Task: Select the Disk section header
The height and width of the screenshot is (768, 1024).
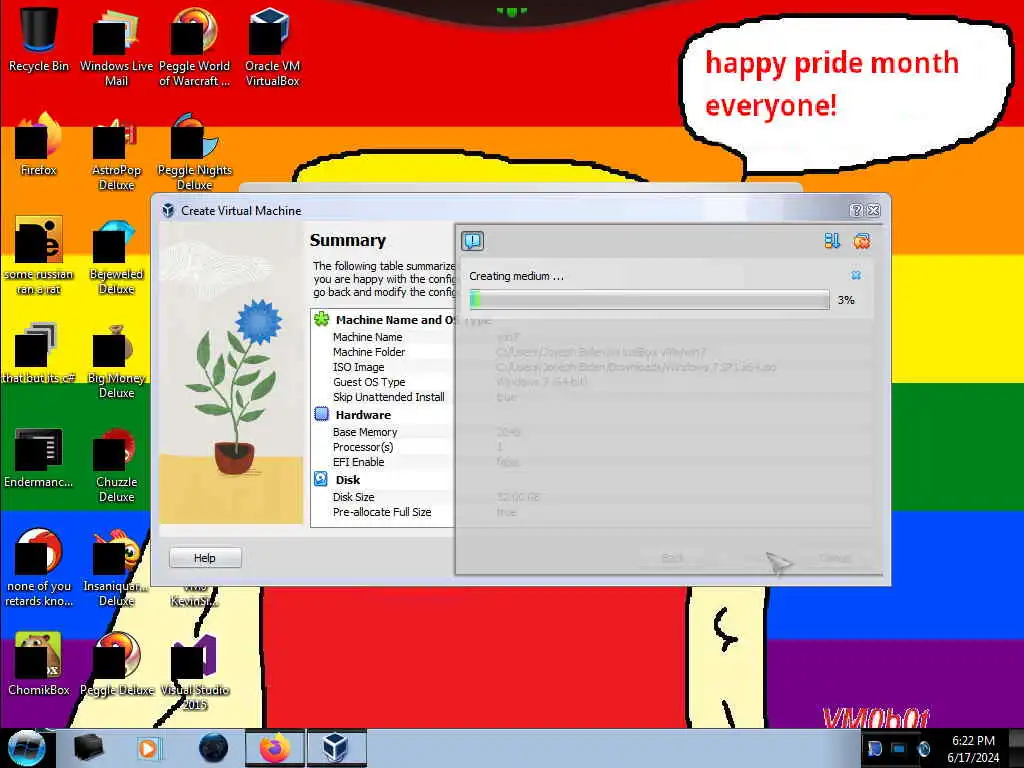Action: pyautogui.click(x=348, y=480)
